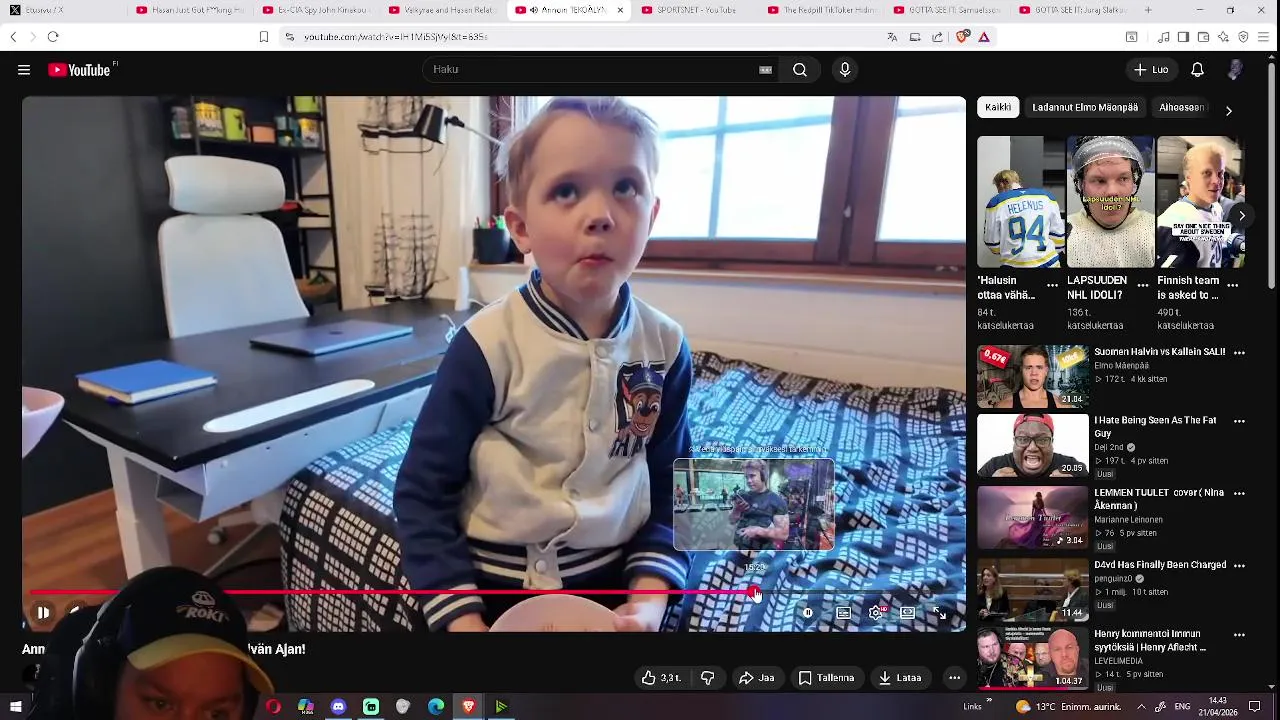Start voice search with the microphone
Screen dimensions: 1280x720
pos(845,70)
